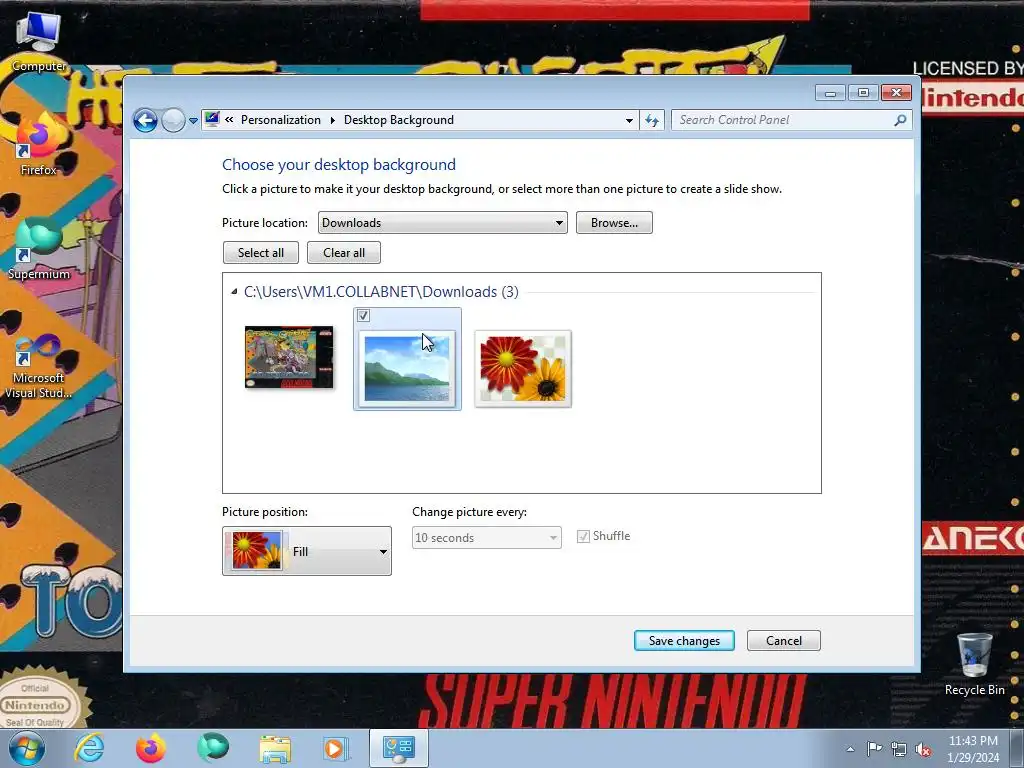Click the Control Panel taskbar button
This screenshot has width=1024, height=768.
point(399,748)
